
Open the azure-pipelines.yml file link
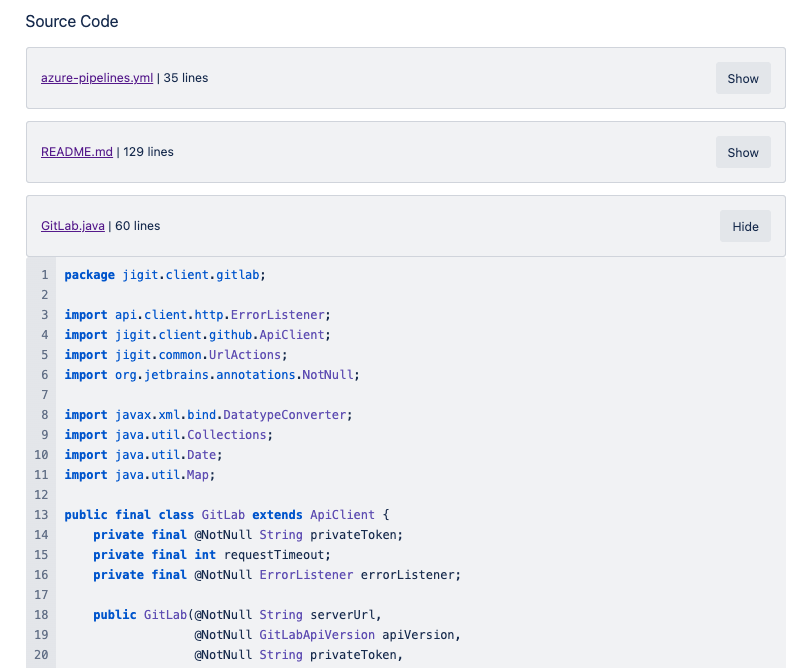[x=97, y=78]
